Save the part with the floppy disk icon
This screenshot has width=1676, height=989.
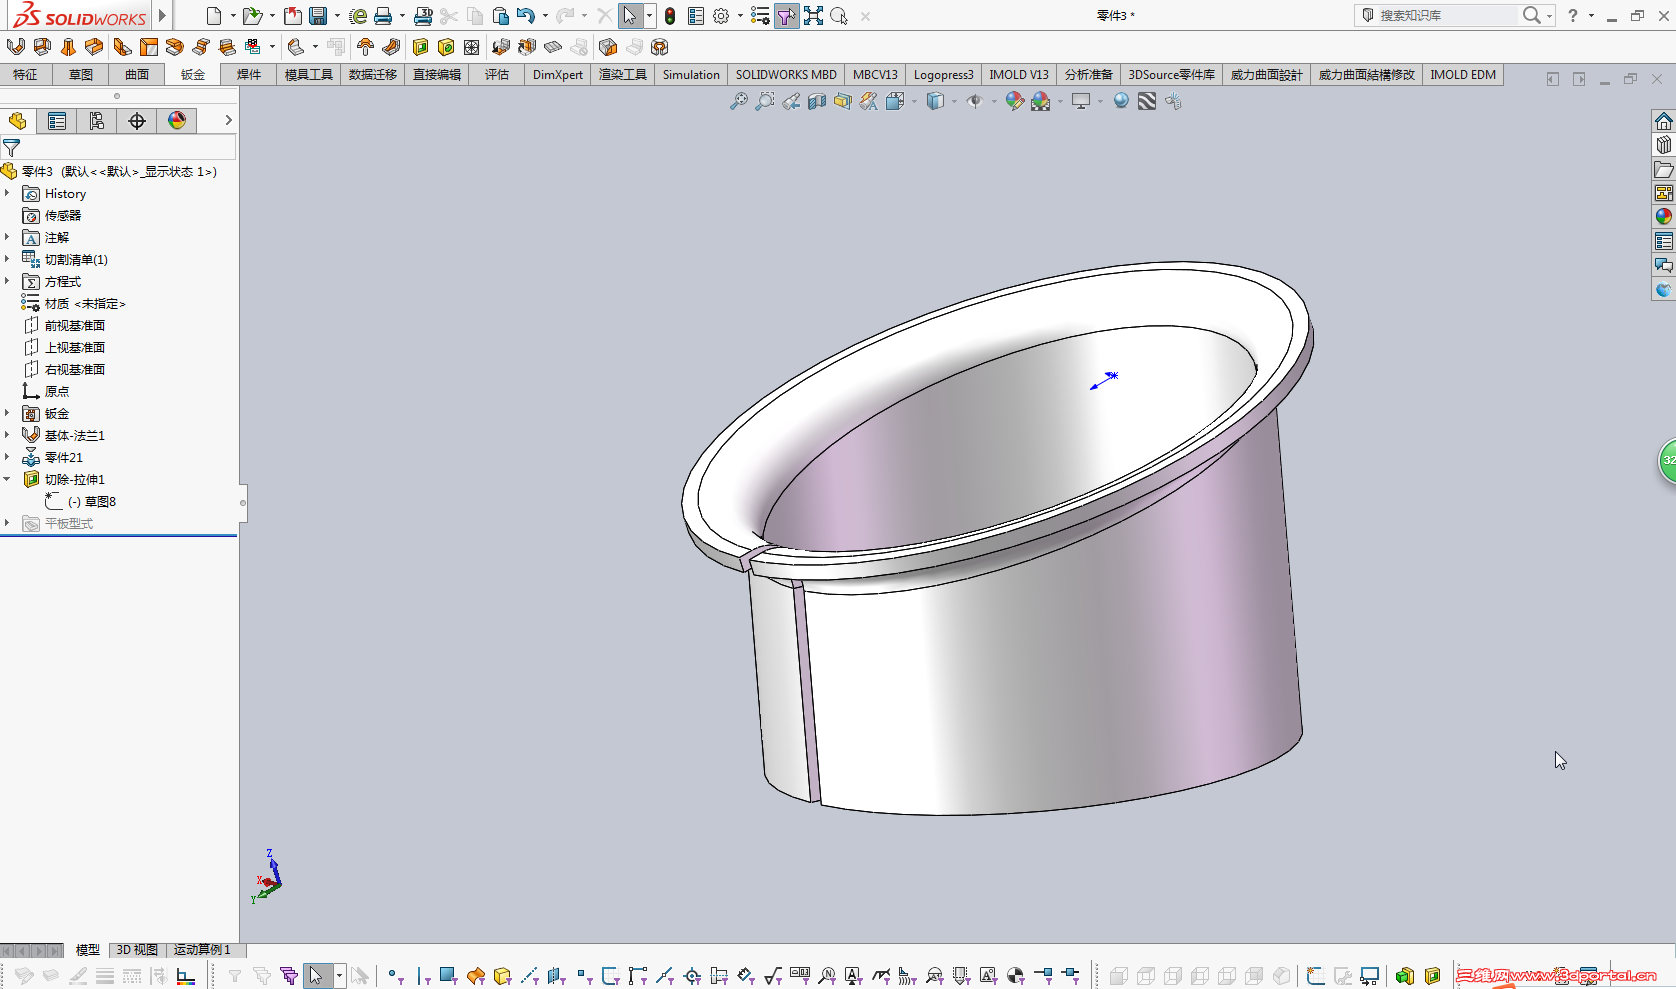point(318,16)
